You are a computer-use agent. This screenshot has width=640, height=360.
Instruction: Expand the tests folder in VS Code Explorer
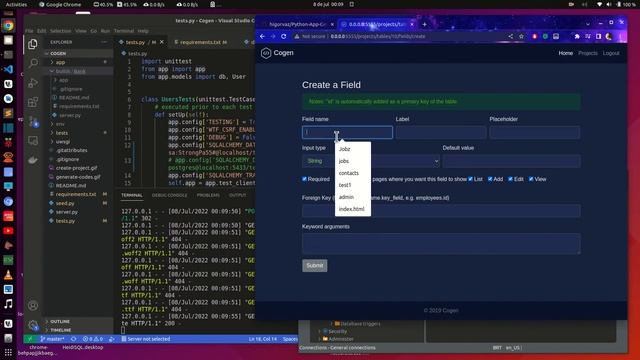[79, 133]
